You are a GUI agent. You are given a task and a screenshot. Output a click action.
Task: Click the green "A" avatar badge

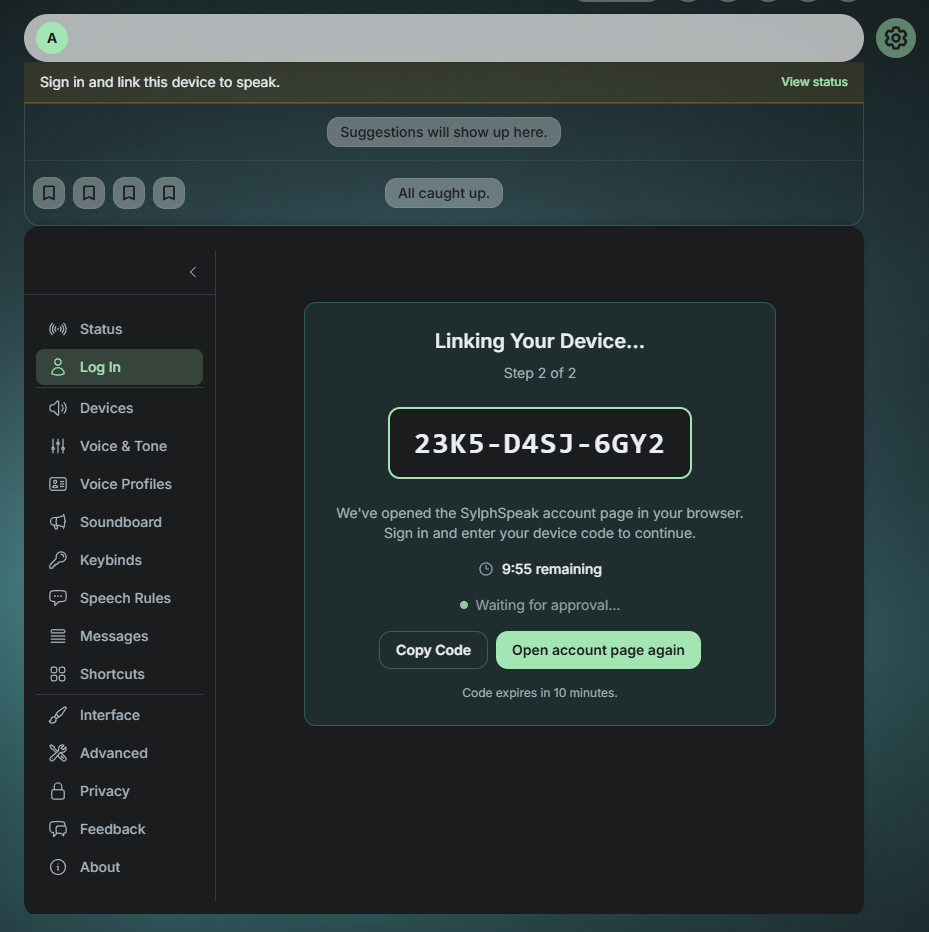(52, 38)
